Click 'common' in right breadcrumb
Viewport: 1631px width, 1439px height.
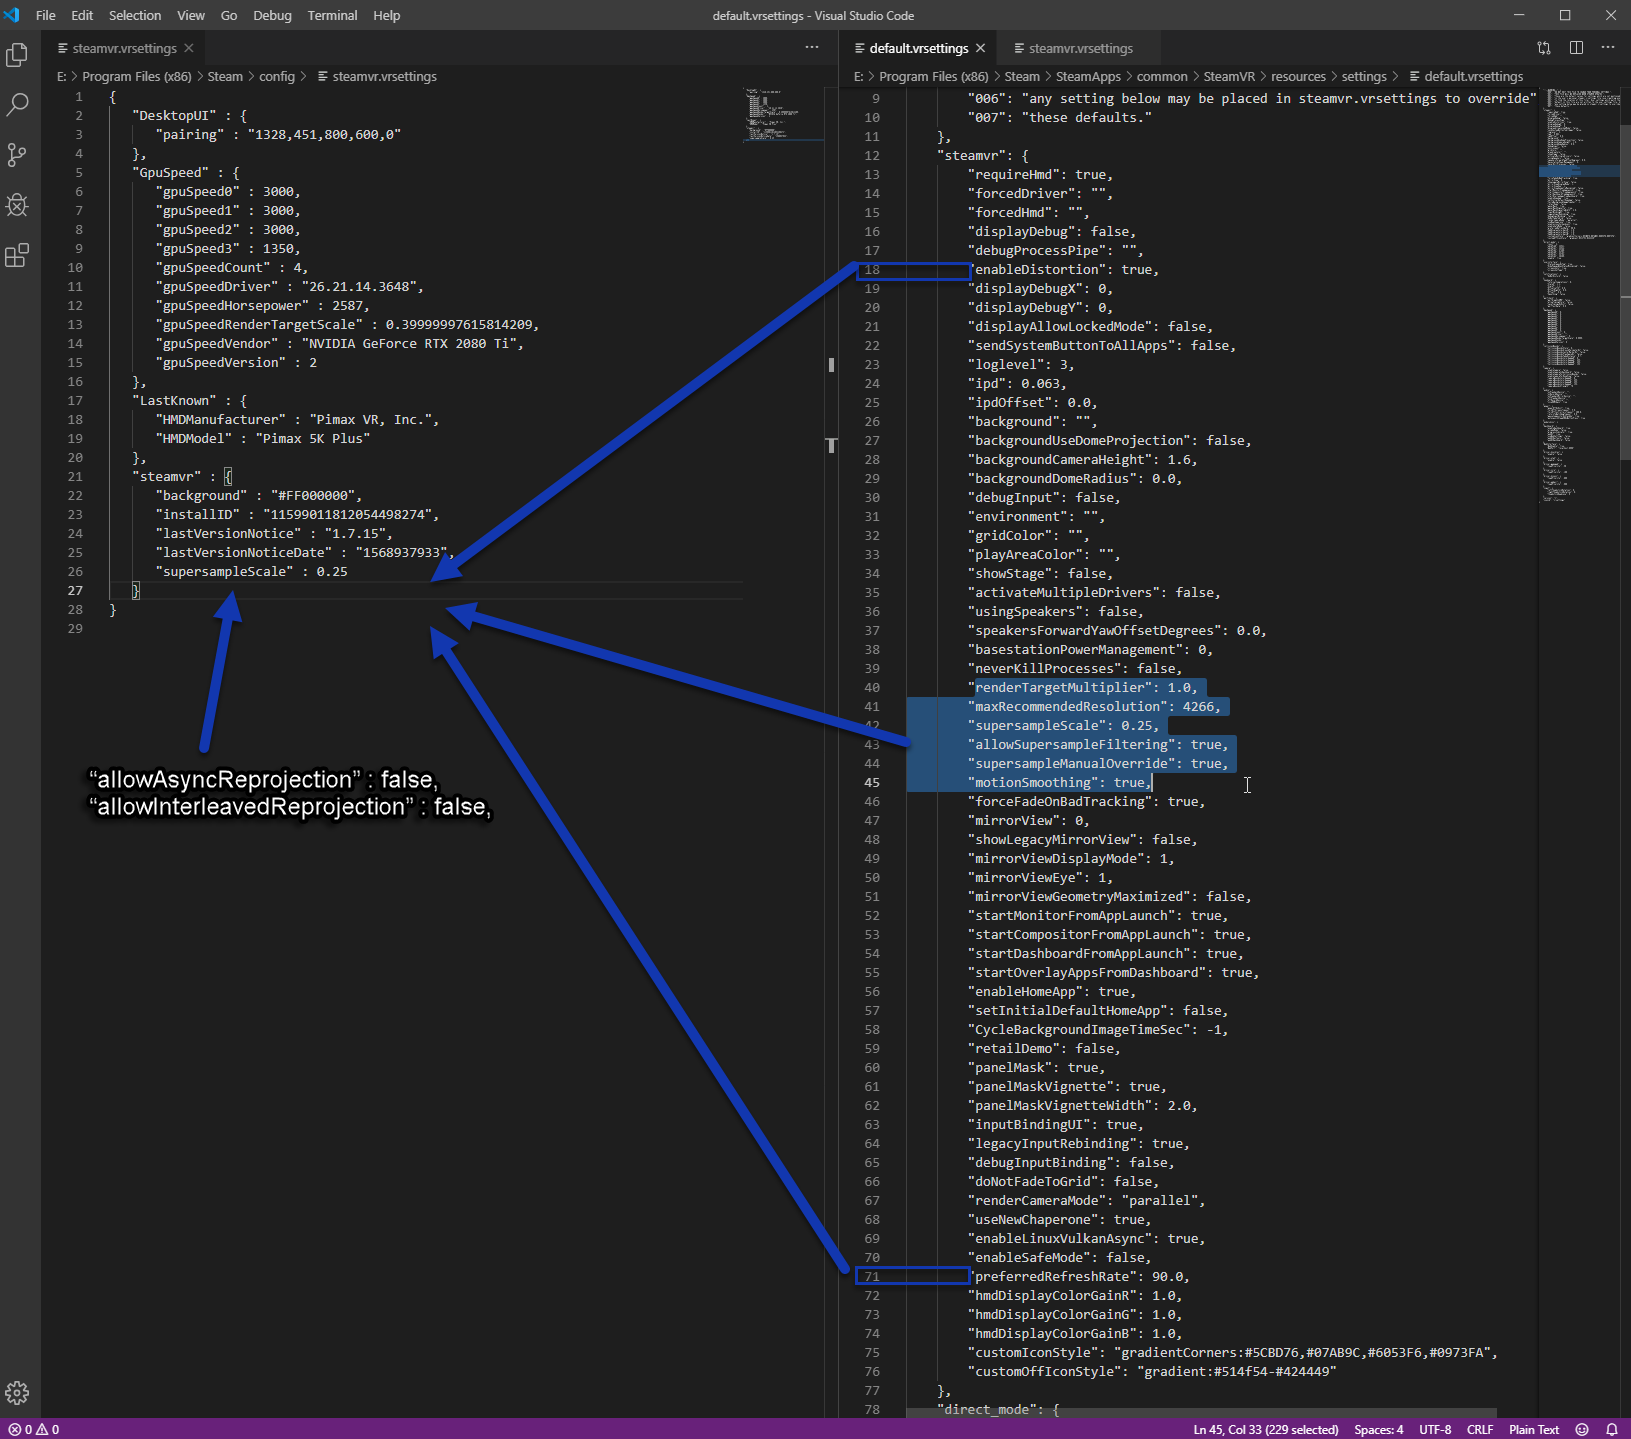pyautogui.click(x=1162, y=76)
